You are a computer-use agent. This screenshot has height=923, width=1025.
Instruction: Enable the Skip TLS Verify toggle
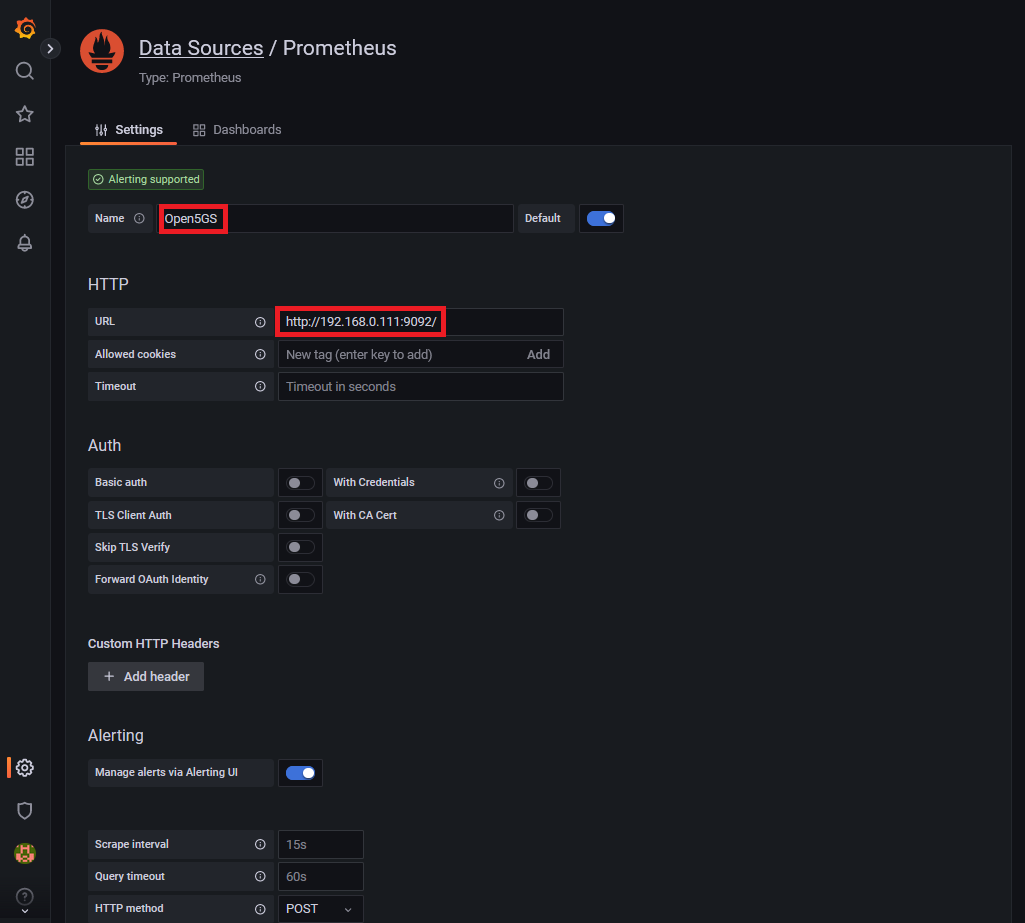pos(301,547)
